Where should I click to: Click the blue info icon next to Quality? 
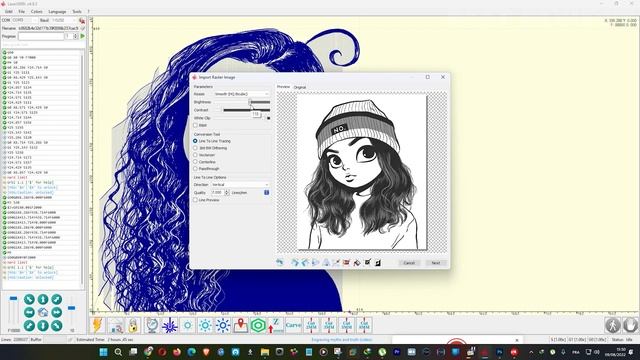267,192
